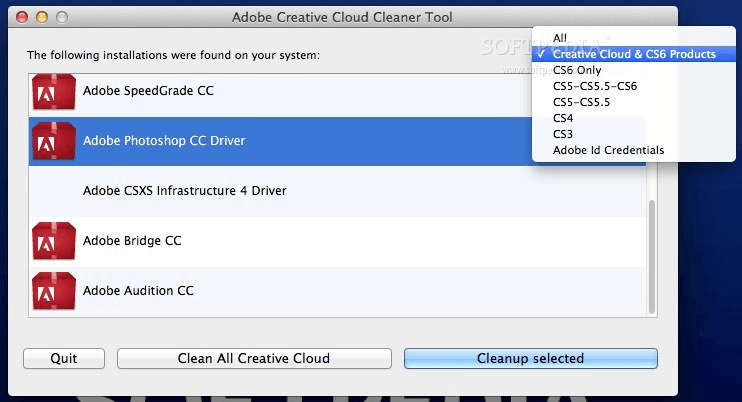Choose Creative Cloud & CS6 Products option
Viewport: 742px width, 402px height.
634,54
